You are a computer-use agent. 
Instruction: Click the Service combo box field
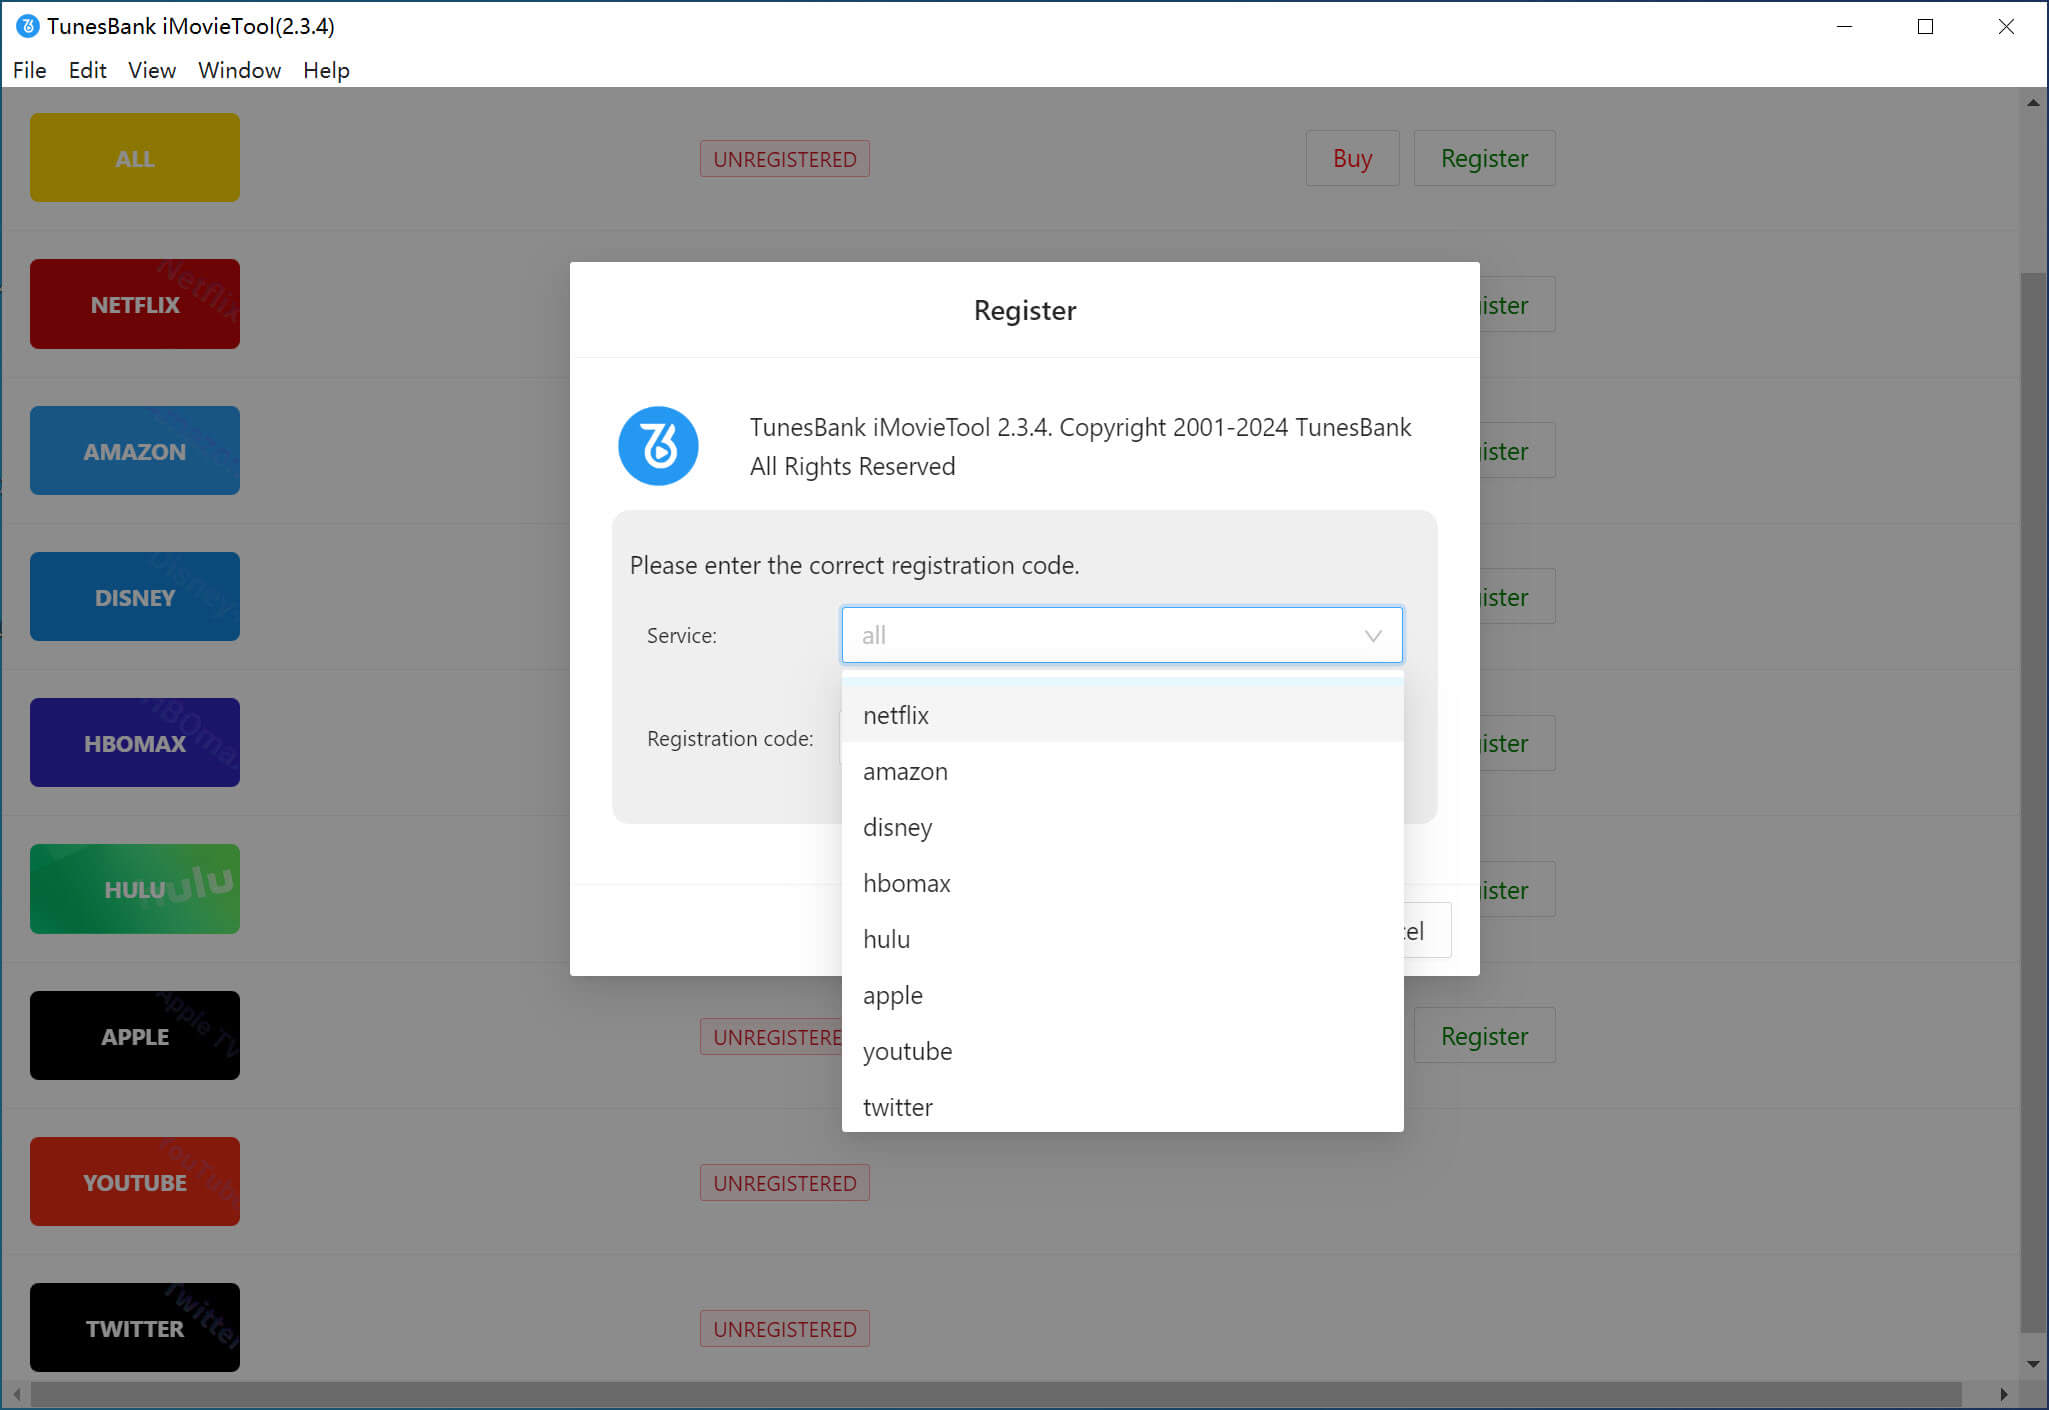point(1122,635)
